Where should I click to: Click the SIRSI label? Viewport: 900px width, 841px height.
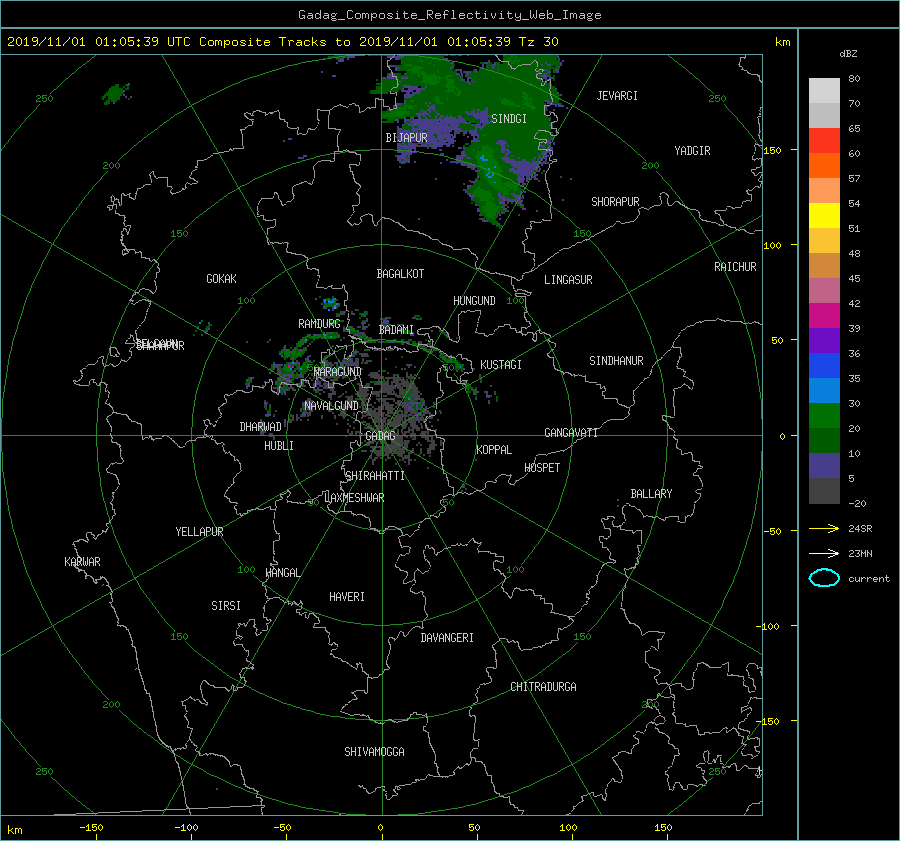pyautogui.click(x=226, y=606)
